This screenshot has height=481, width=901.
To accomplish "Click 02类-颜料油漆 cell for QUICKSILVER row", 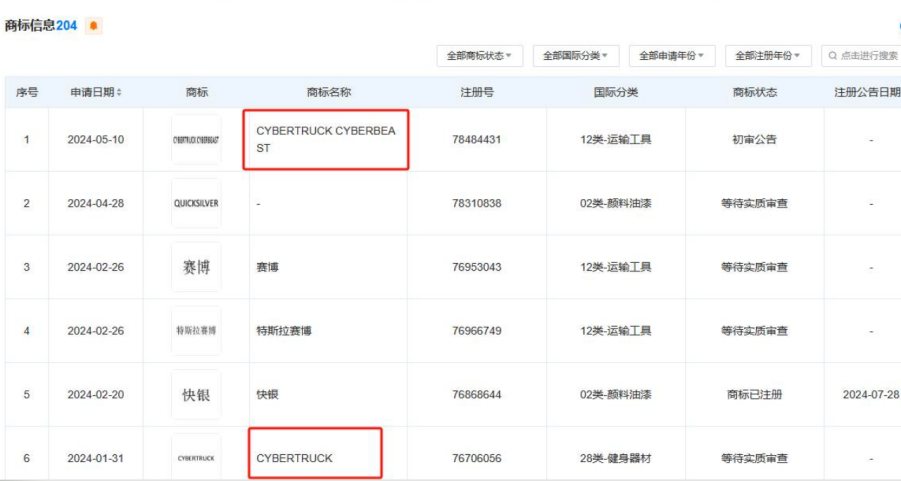I will (x=615, y=203).
